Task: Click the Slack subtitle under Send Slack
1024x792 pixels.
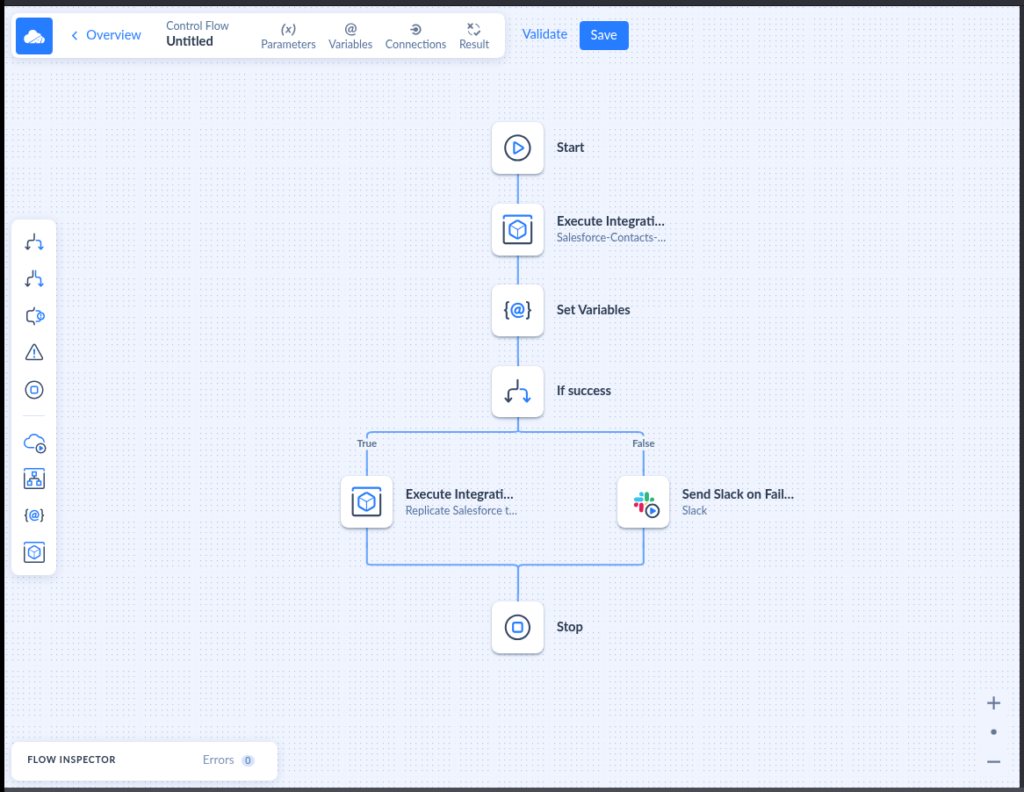Action: pos(694,511)
